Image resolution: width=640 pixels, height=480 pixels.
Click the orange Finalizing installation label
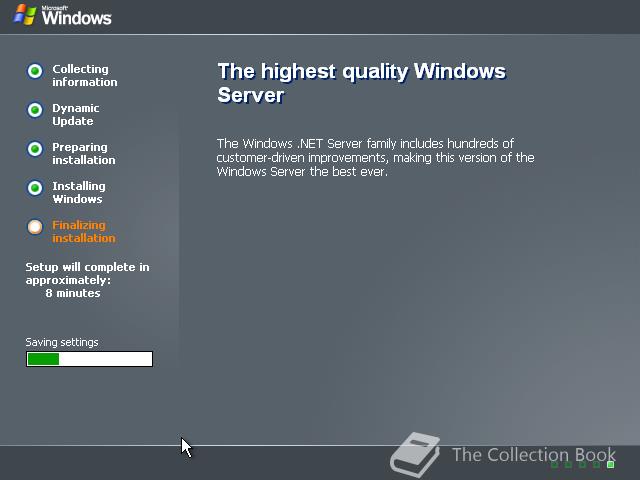[x=84, y=231]
